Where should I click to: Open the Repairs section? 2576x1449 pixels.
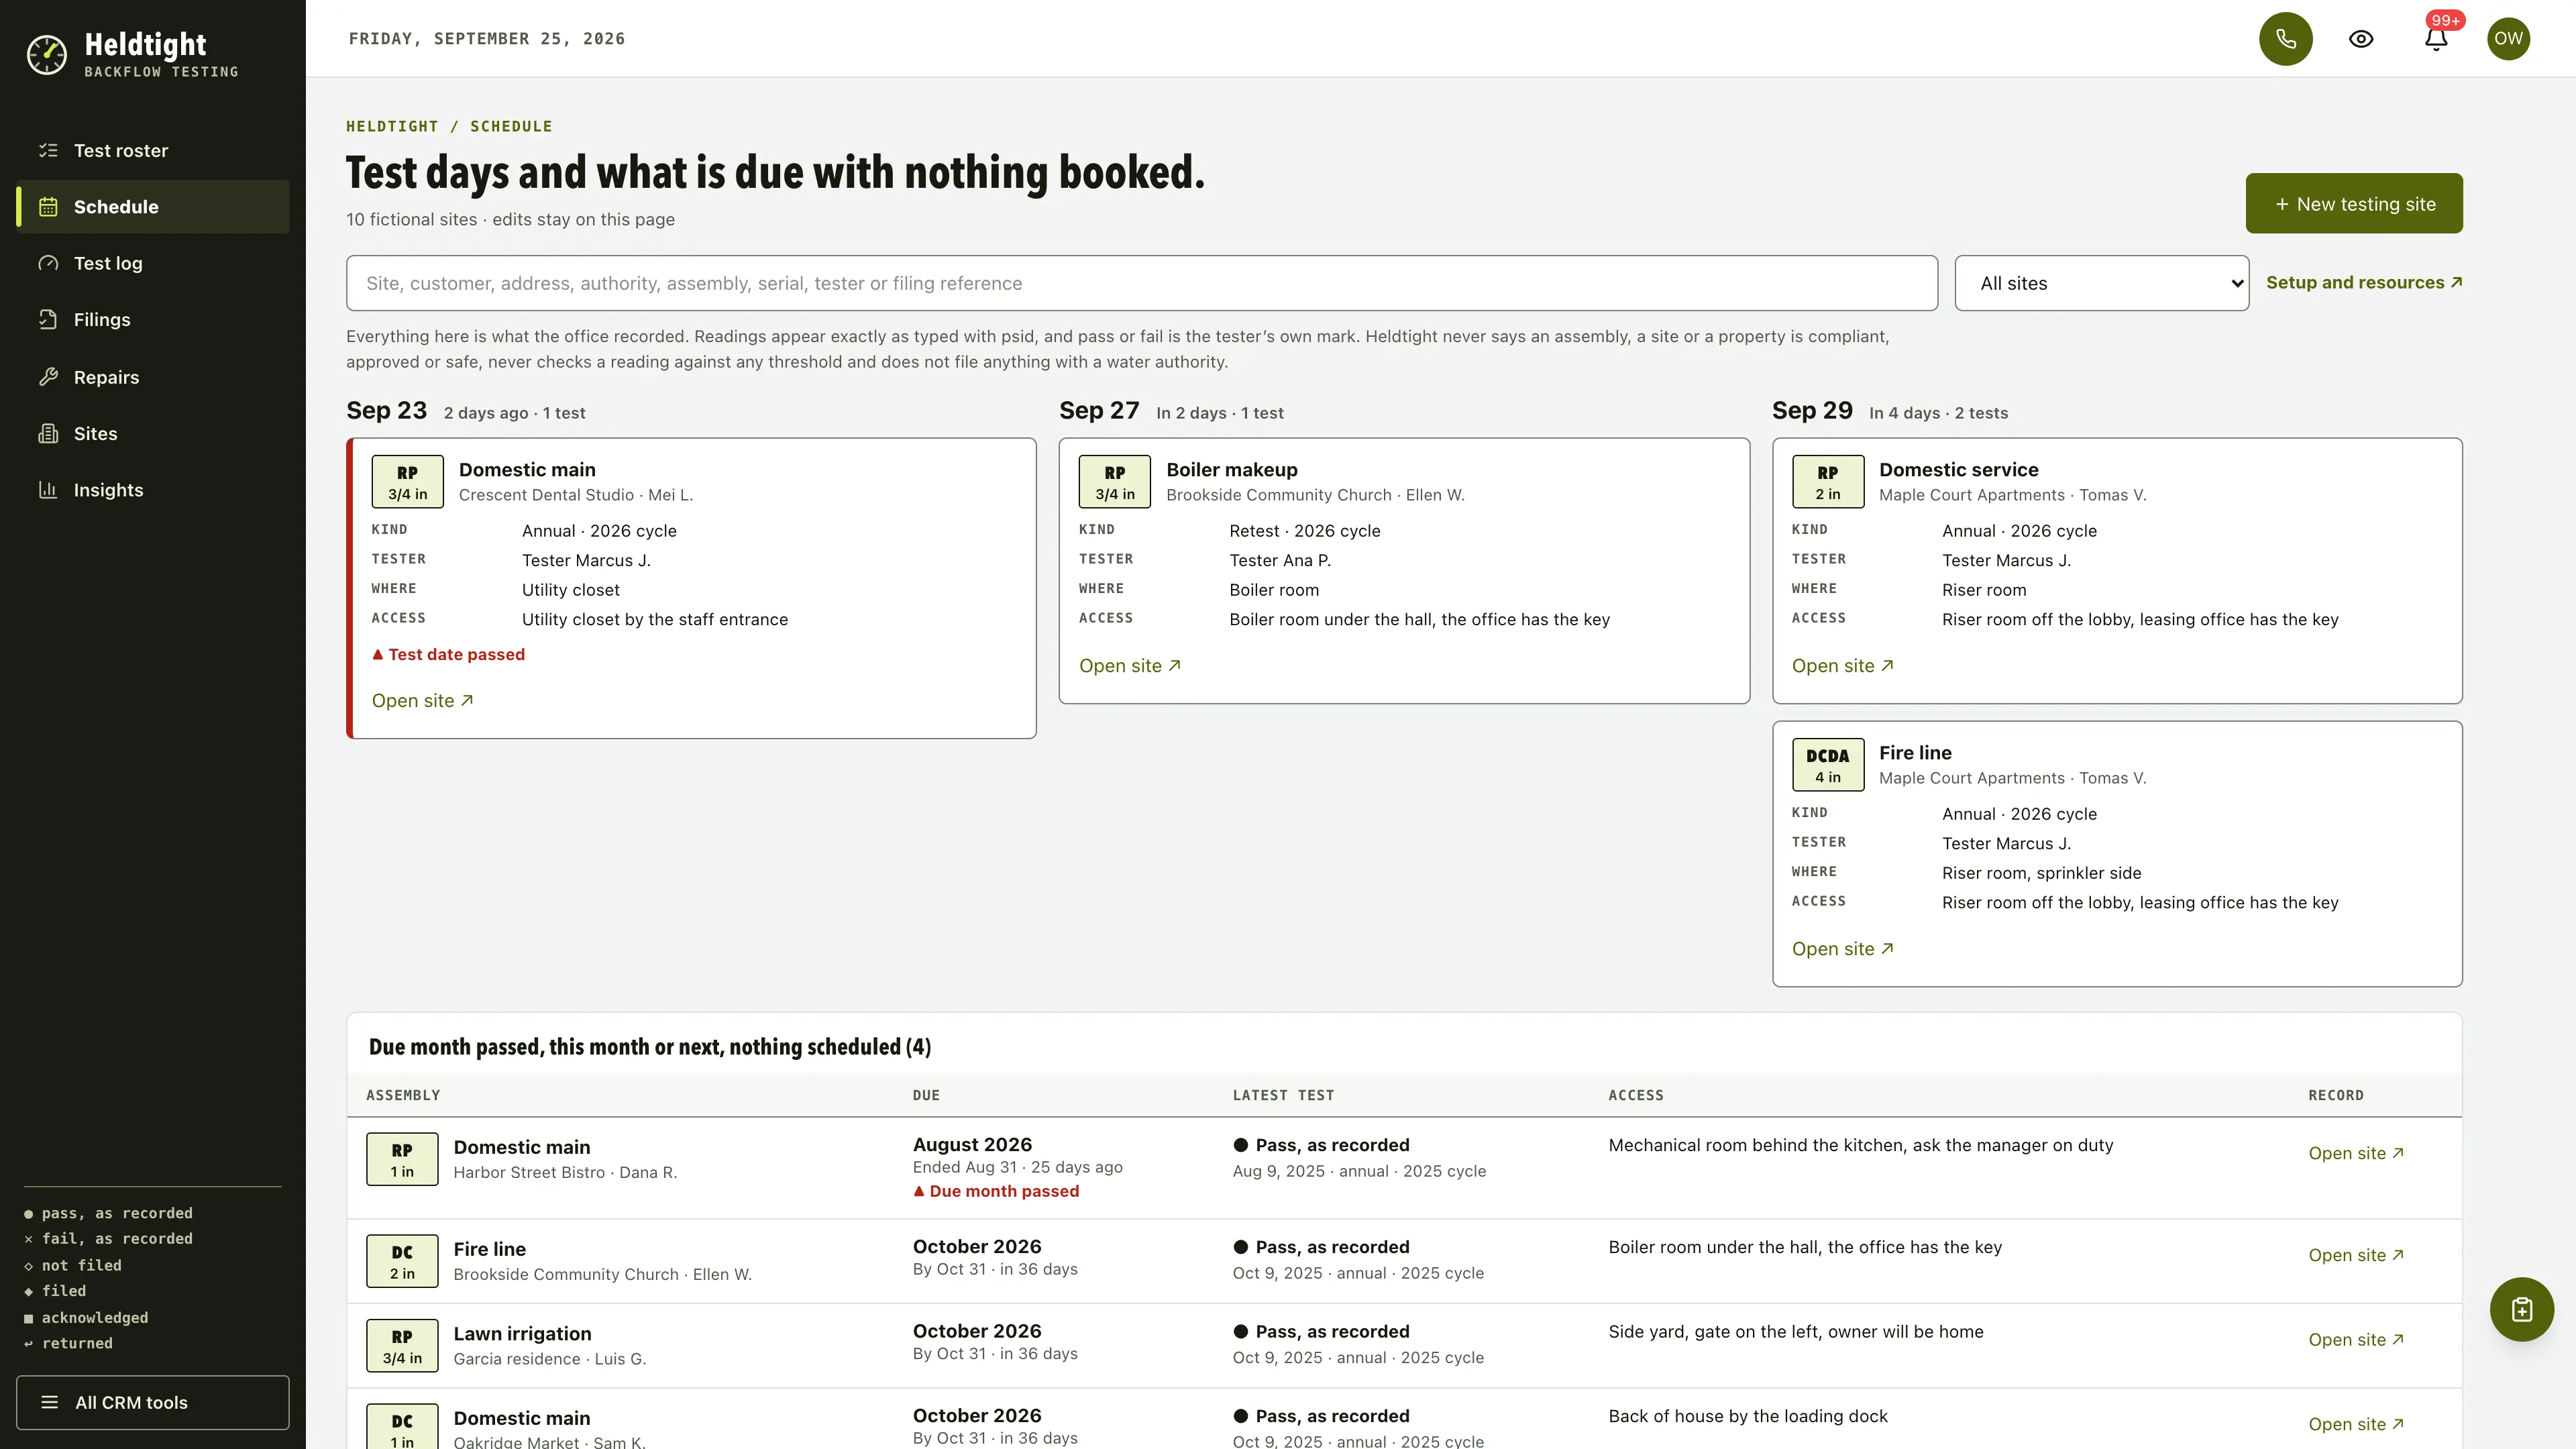click(x=153, y=376)
